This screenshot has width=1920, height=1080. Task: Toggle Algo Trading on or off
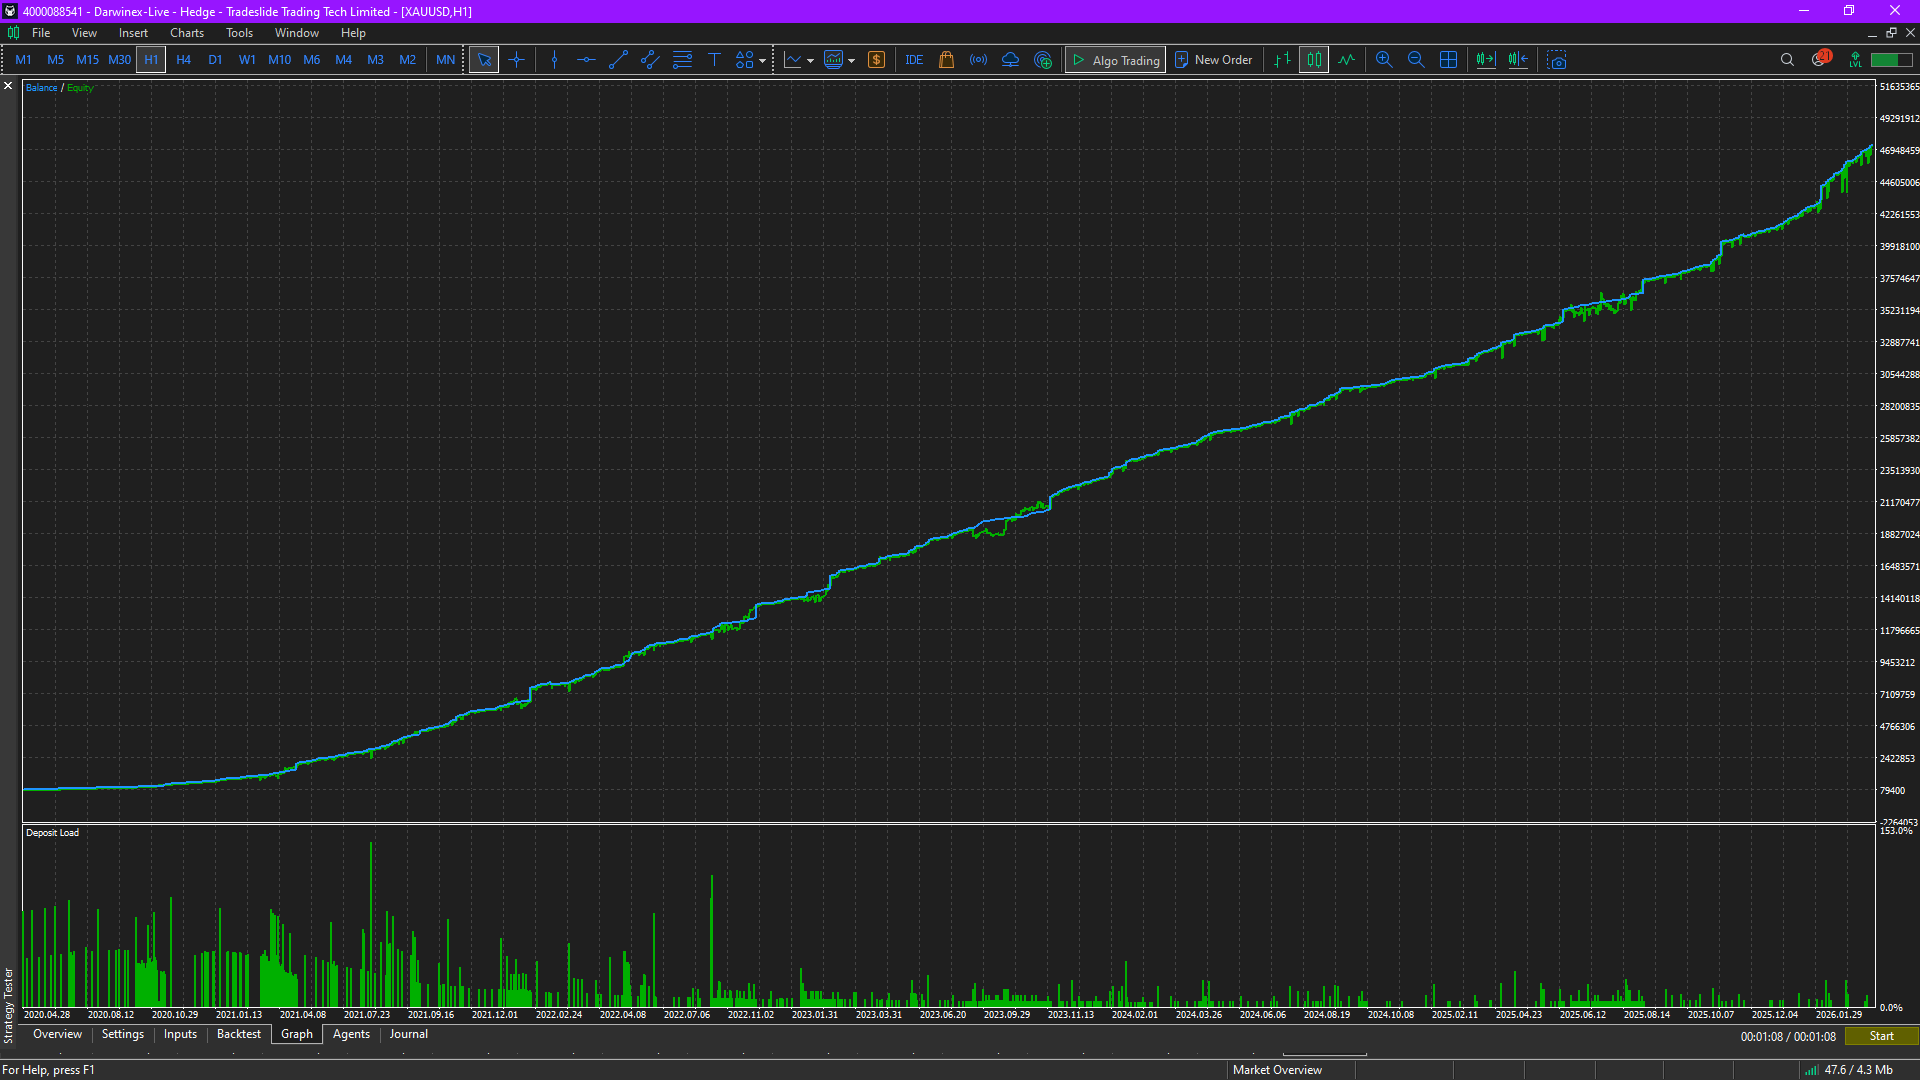1115,60
